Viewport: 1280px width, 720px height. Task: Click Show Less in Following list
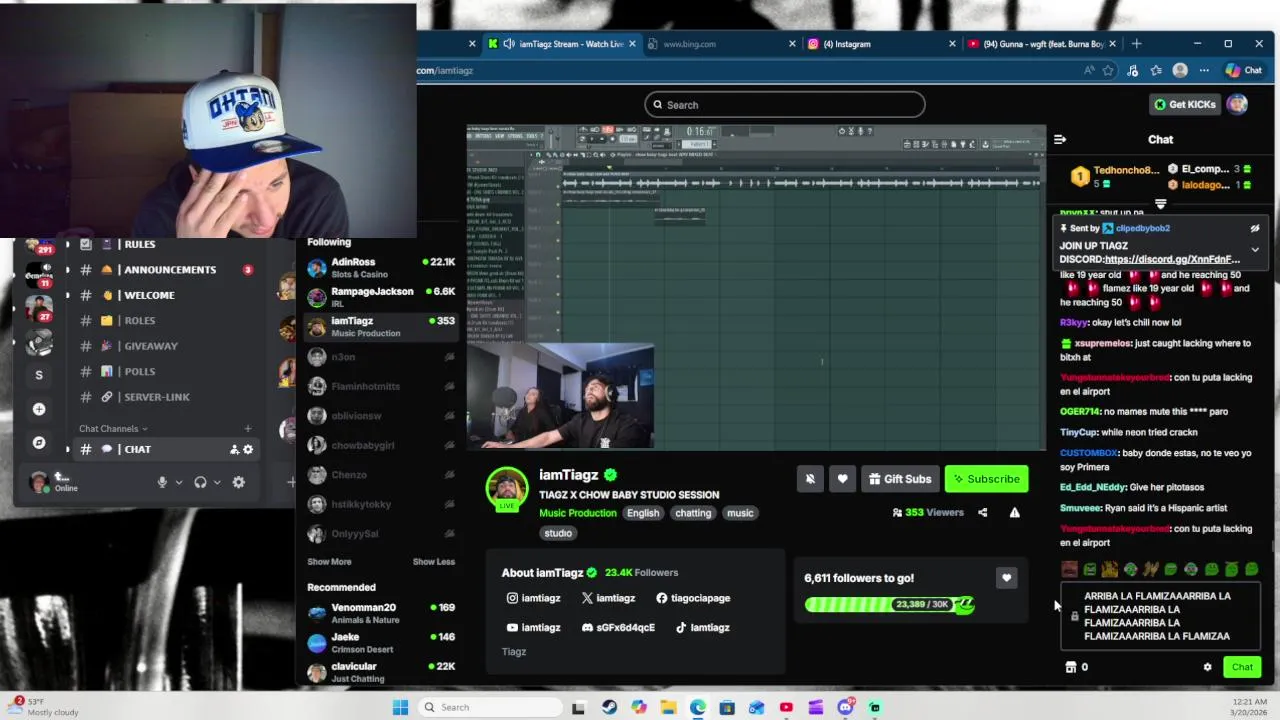pyautogui.click(x=433, y=562)
